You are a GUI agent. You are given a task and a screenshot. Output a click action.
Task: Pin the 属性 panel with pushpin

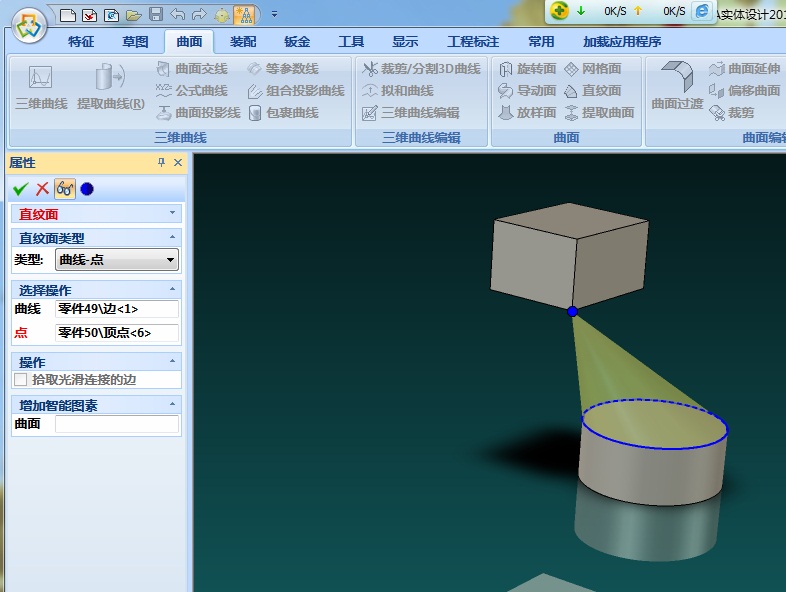point(161,163)
